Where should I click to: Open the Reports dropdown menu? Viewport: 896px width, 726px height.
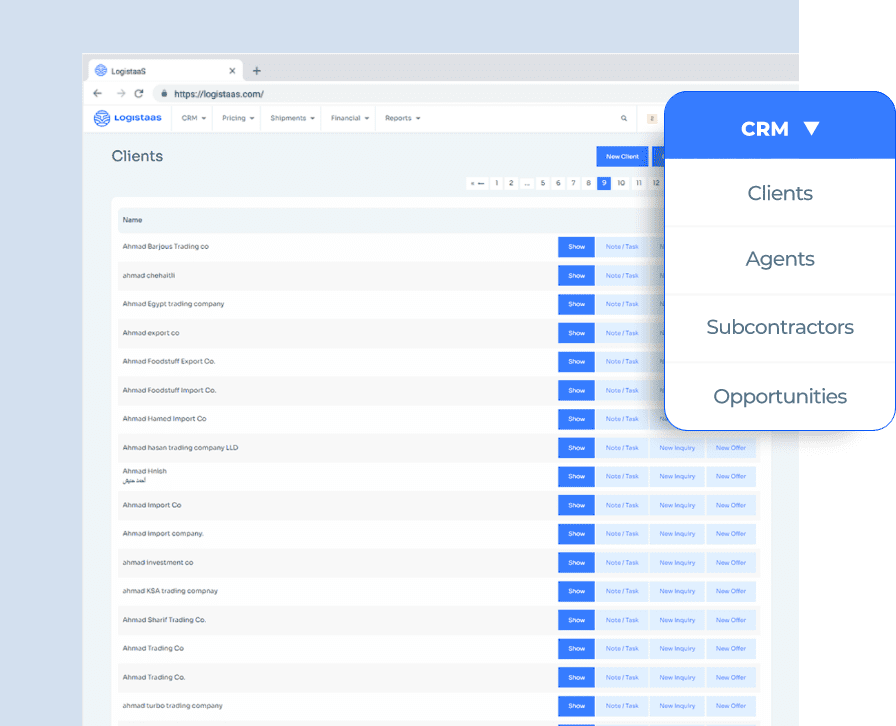click(x=402, y=118)
